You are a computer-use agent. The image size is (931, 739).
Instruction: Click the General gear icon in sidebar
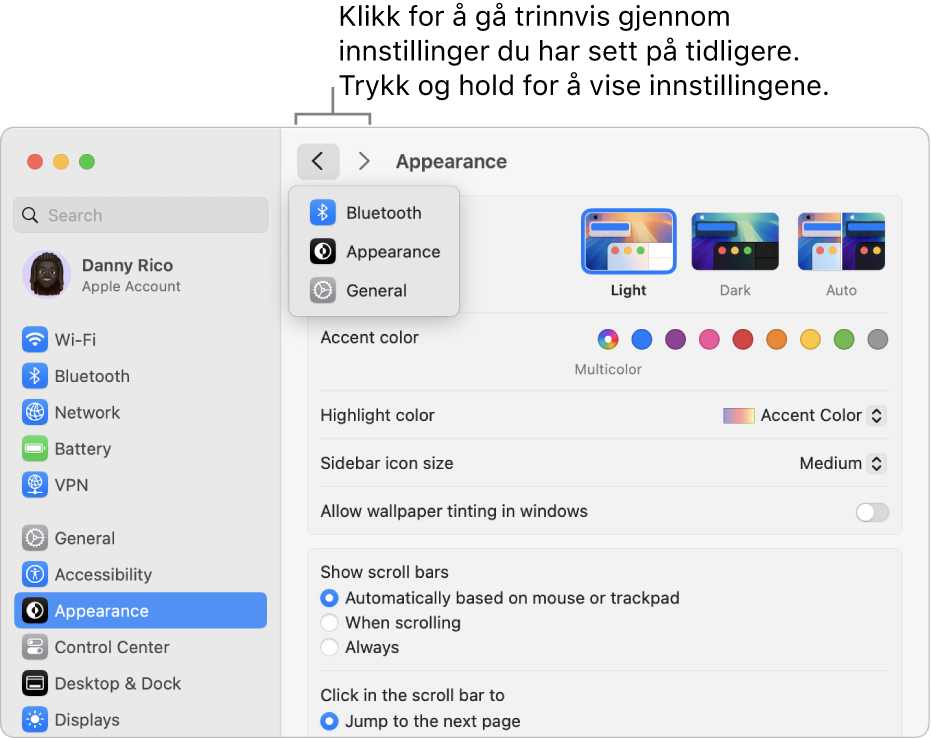[35, 538]
